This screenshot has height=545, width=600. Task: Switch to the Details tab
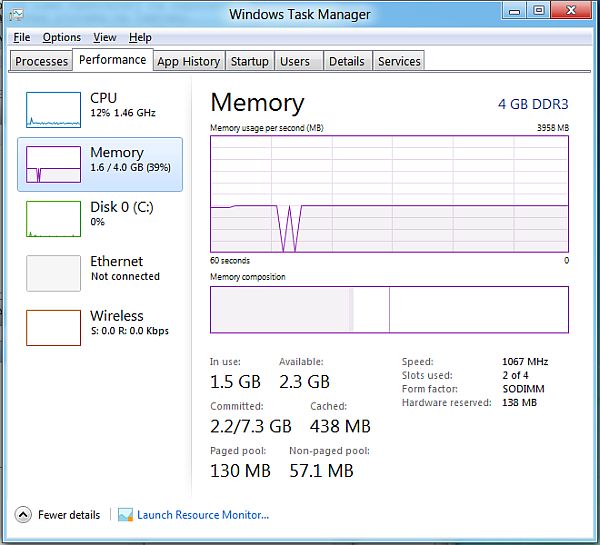click(346, 61)
